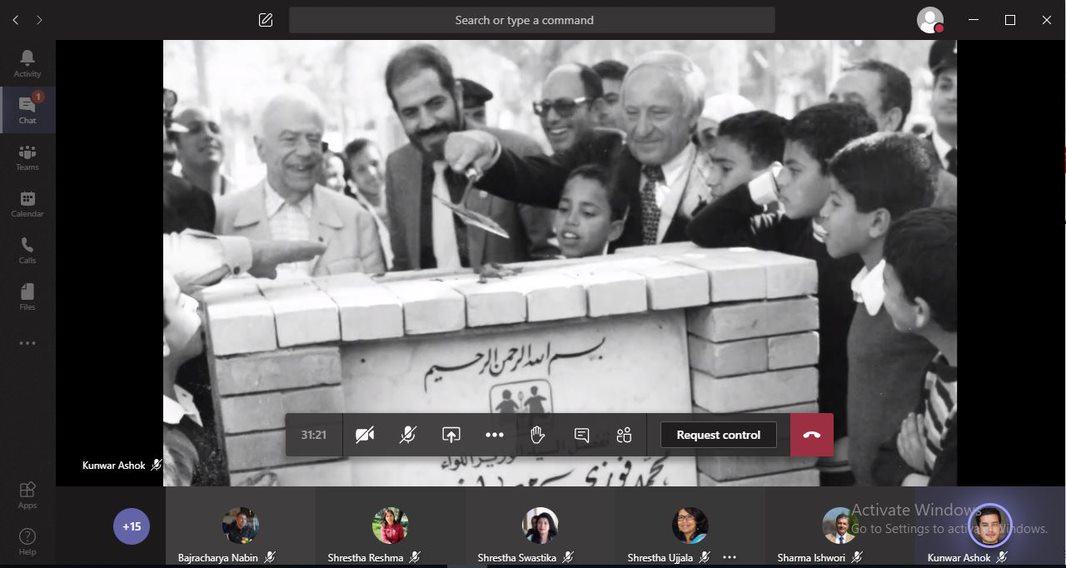
Task: Toggle the camera on
Action: click(x=365, y=435)
